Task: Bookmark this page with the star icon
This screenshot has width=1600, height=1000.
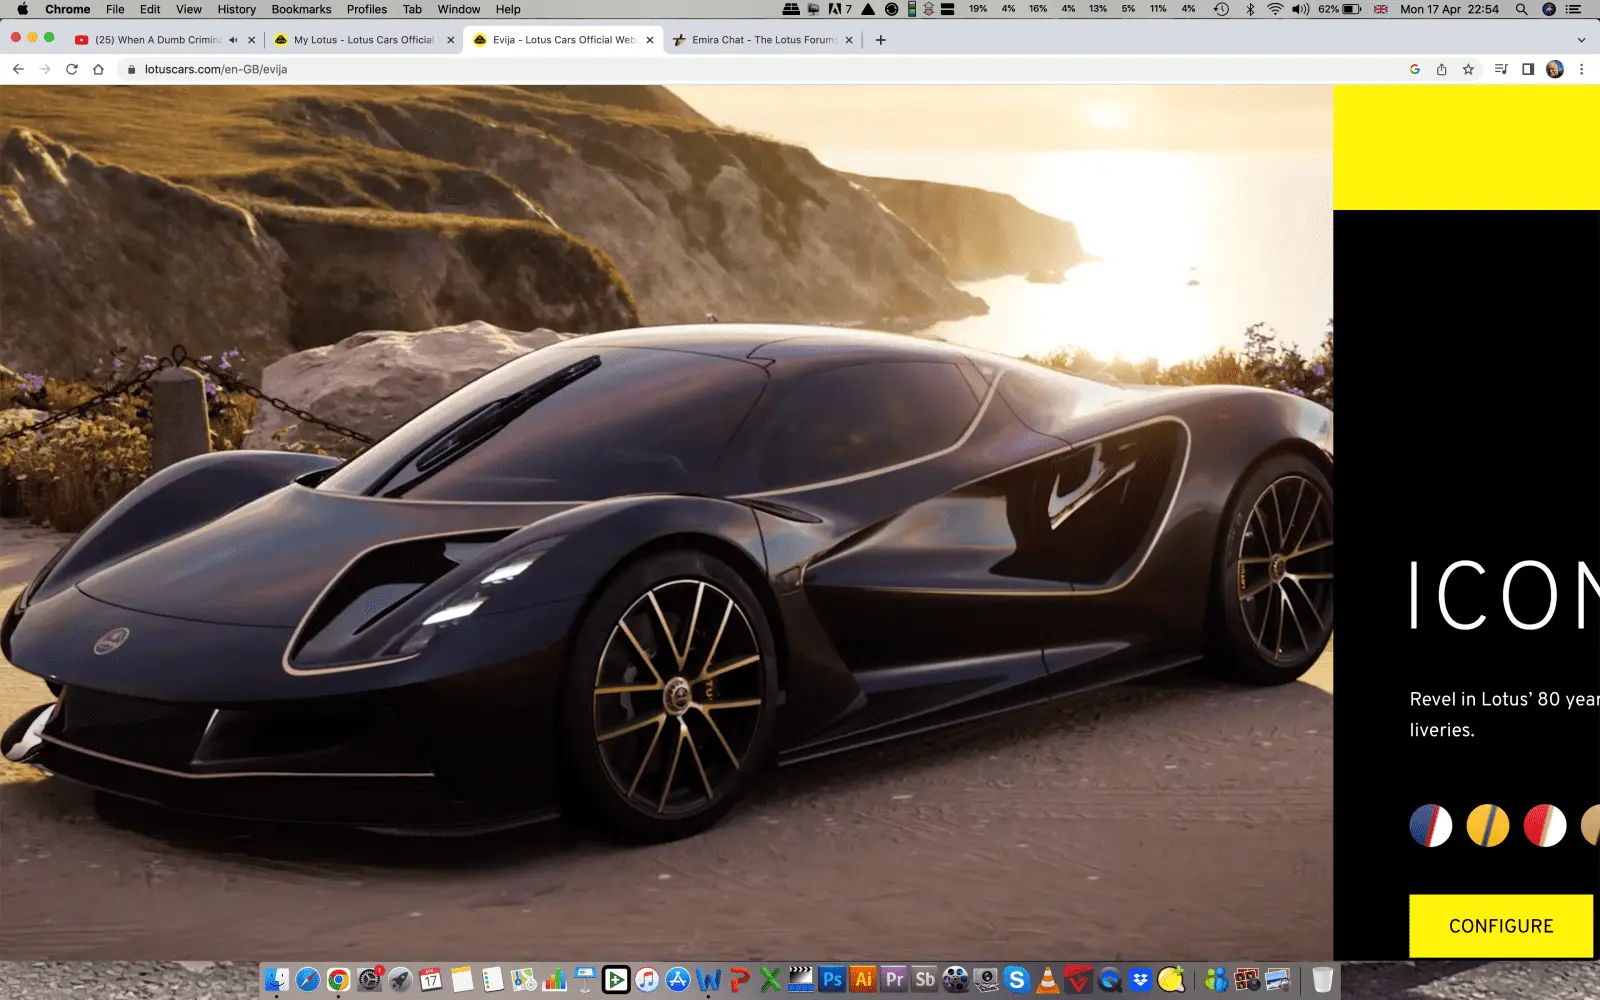Action: pyautogui.click(x=1468, y=69)
